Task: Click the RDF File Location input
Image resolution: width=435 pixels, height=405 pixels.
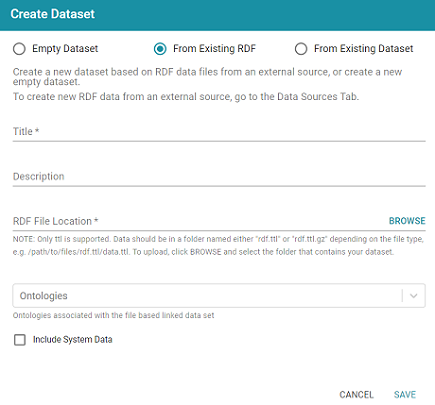Action: click(198, 221)
